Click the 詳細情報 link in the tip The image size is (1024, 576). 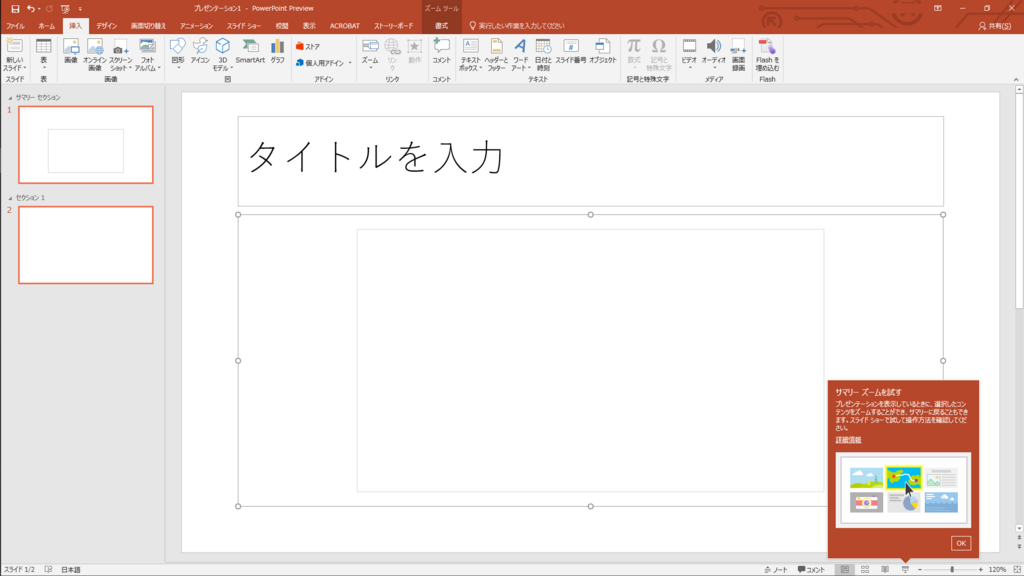[848, 440]
